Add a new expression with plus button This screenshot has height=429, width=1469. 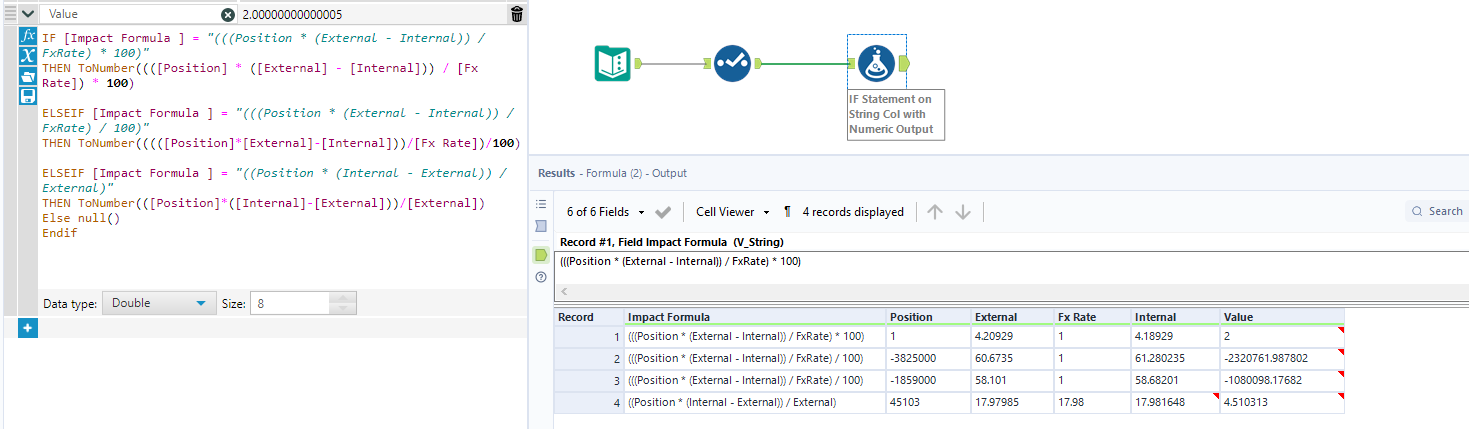(x=28, y=328)
